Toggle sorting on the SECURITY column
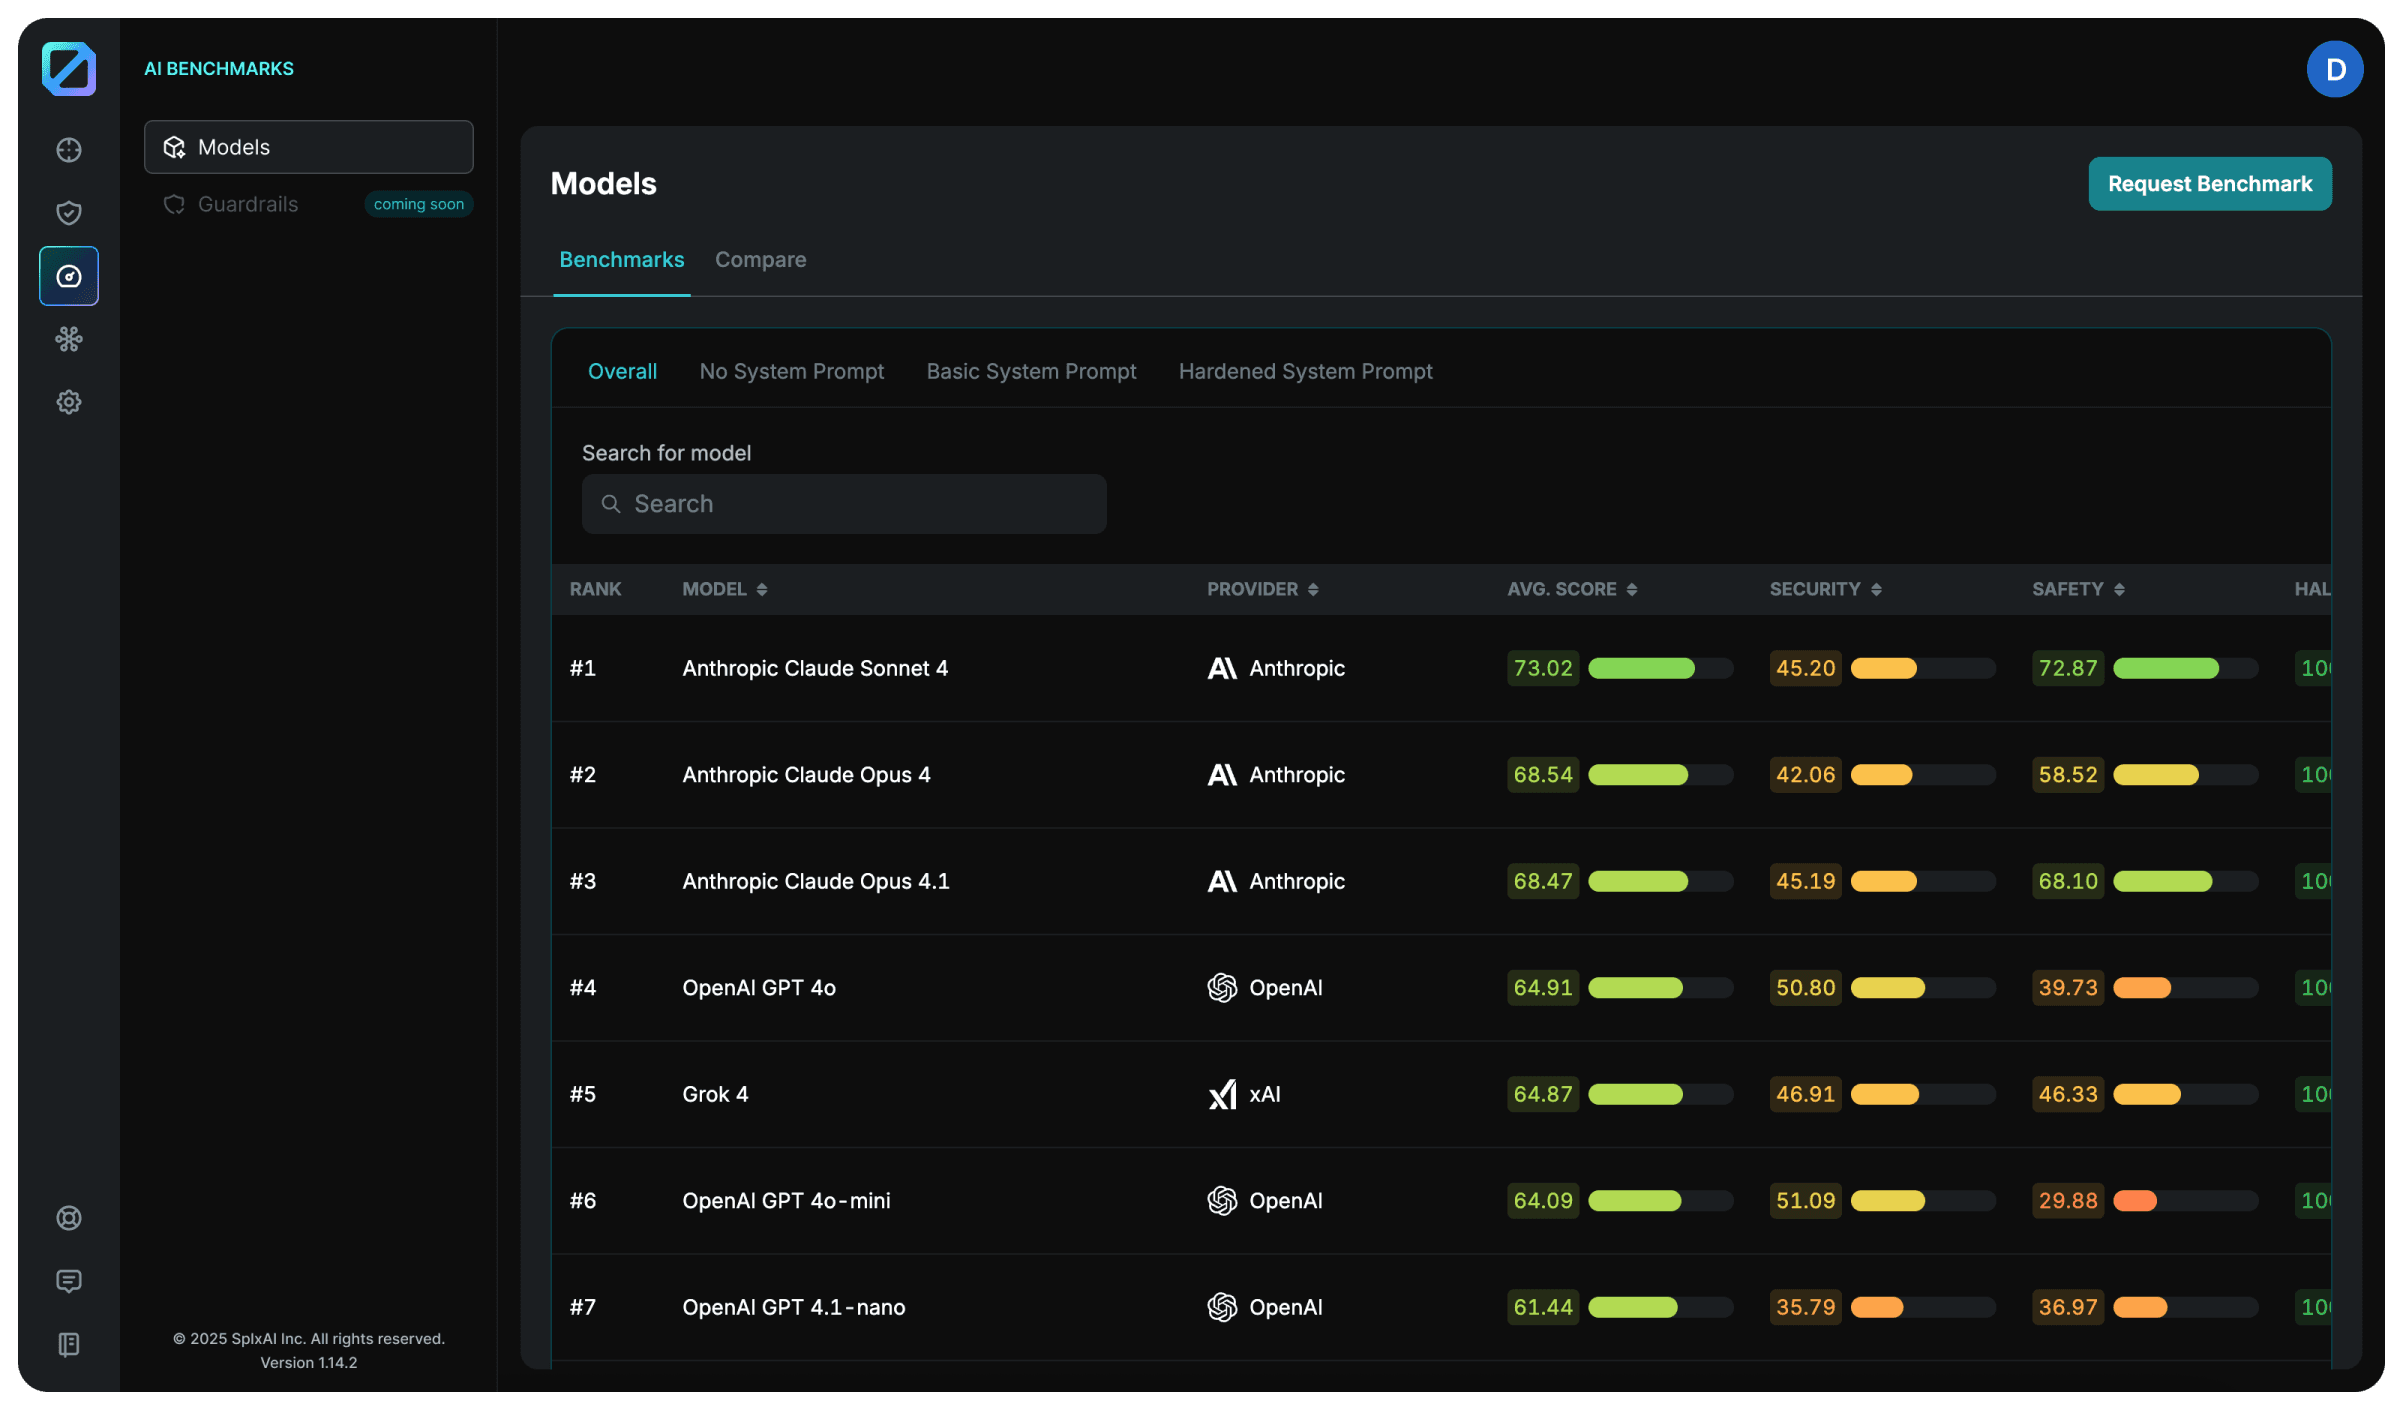The image size is (2403, 1410). [1879, 589]
